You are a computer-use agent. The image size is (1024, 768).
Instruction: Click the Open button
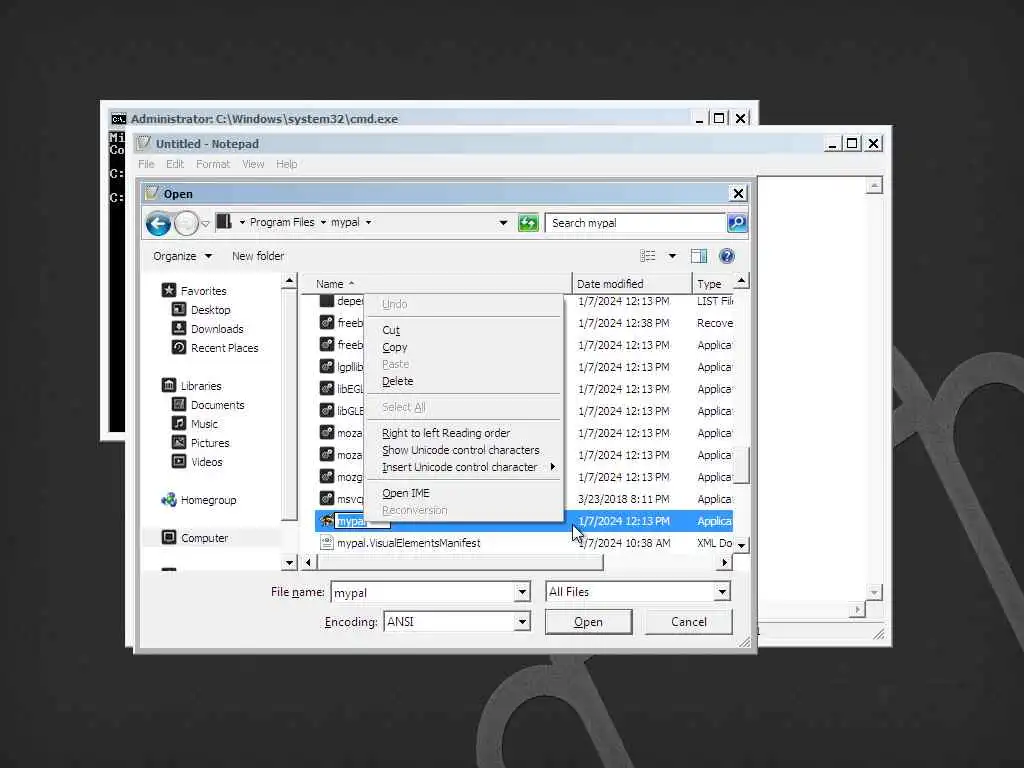point(588,622)
